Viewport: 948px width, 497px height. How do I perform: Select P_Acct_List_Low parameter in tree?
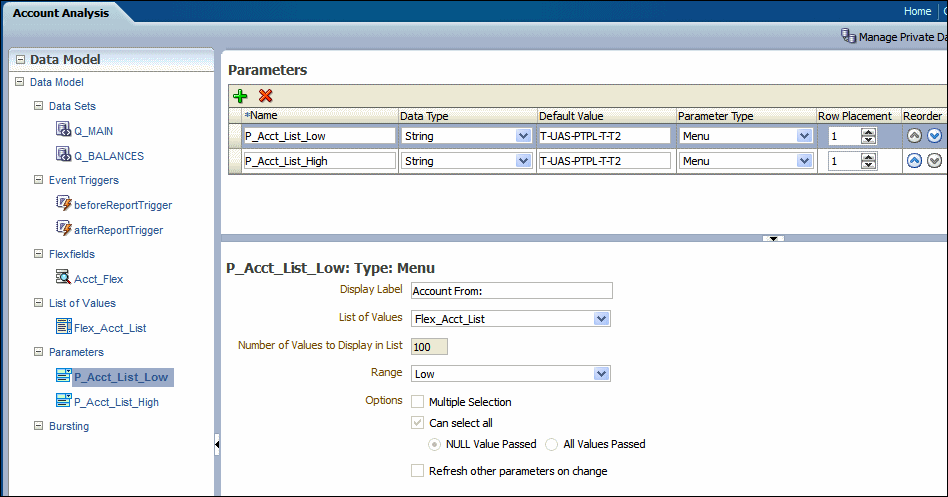pos(122,377)
